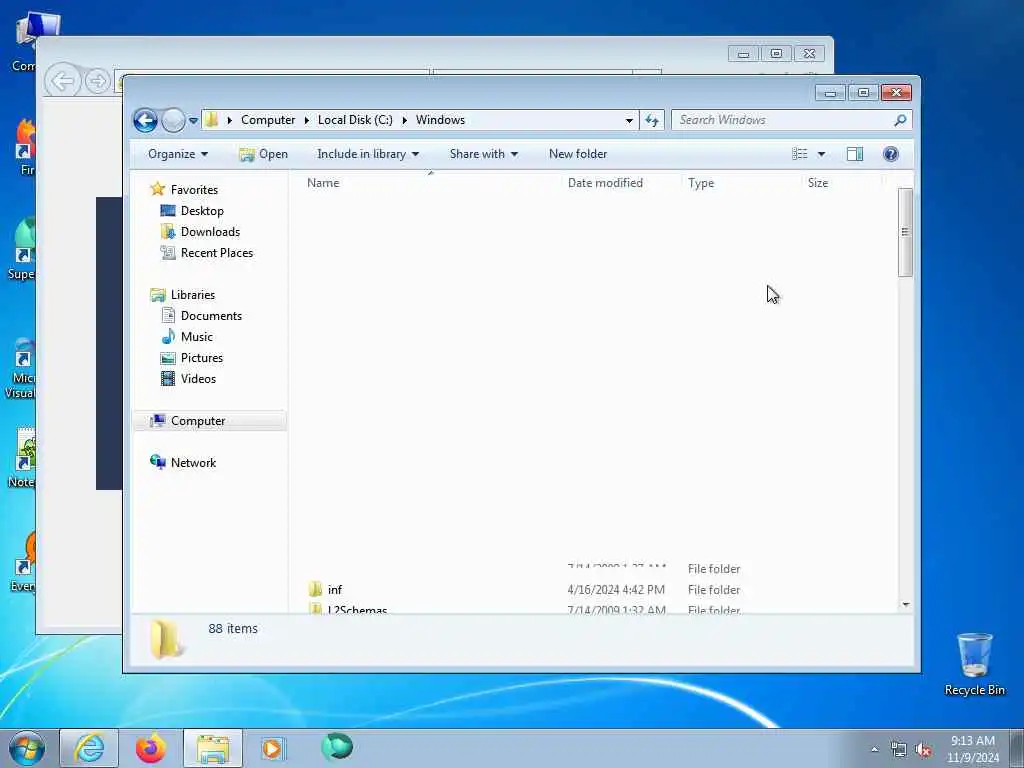The image size is (1024, 768).
Task: Open Desktop in the navigation pane
Action: (202, 211)
